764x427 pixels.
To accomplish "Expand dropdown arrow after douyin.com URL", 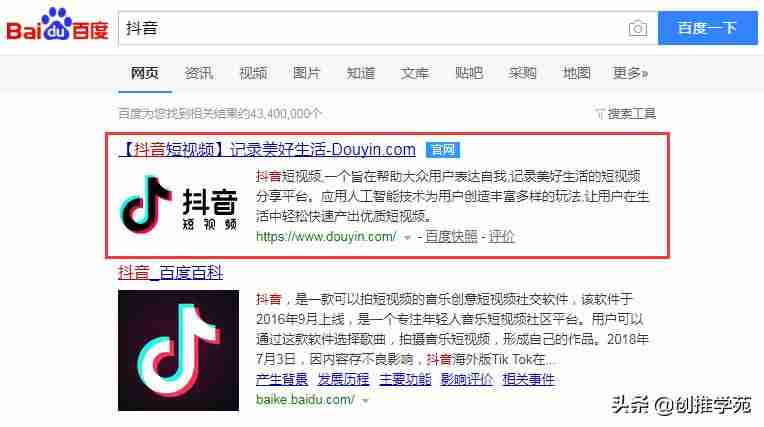I will [x=407, y=238].
